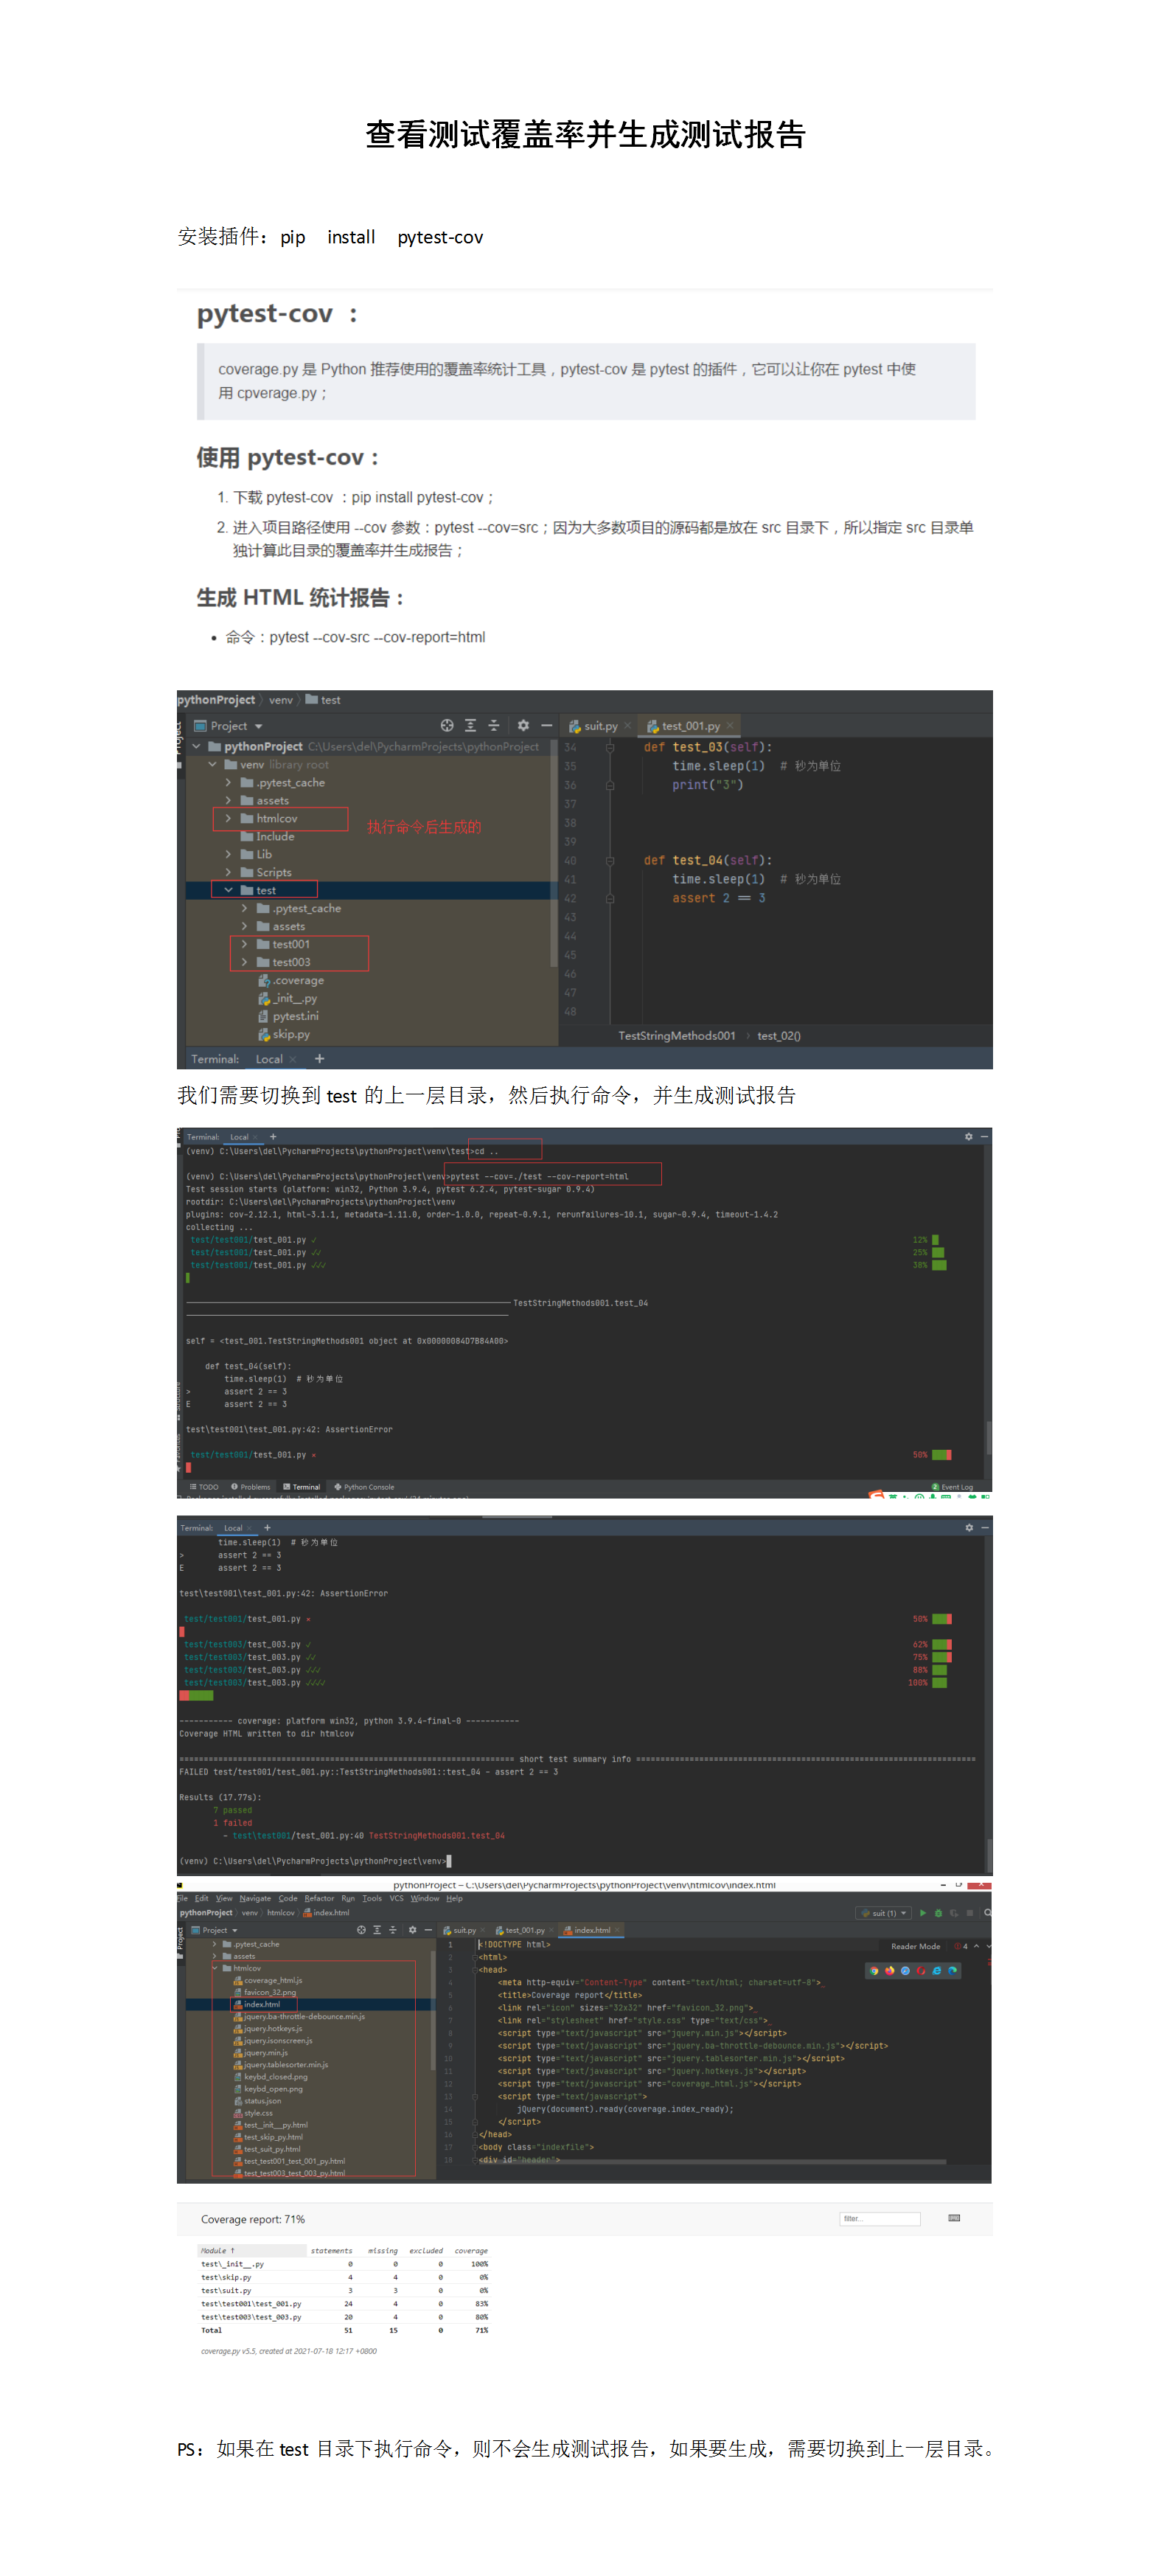Click the locate-file target icon in first Project panel
This screenshot has width=1170, height=2576.
pos(447,725)
